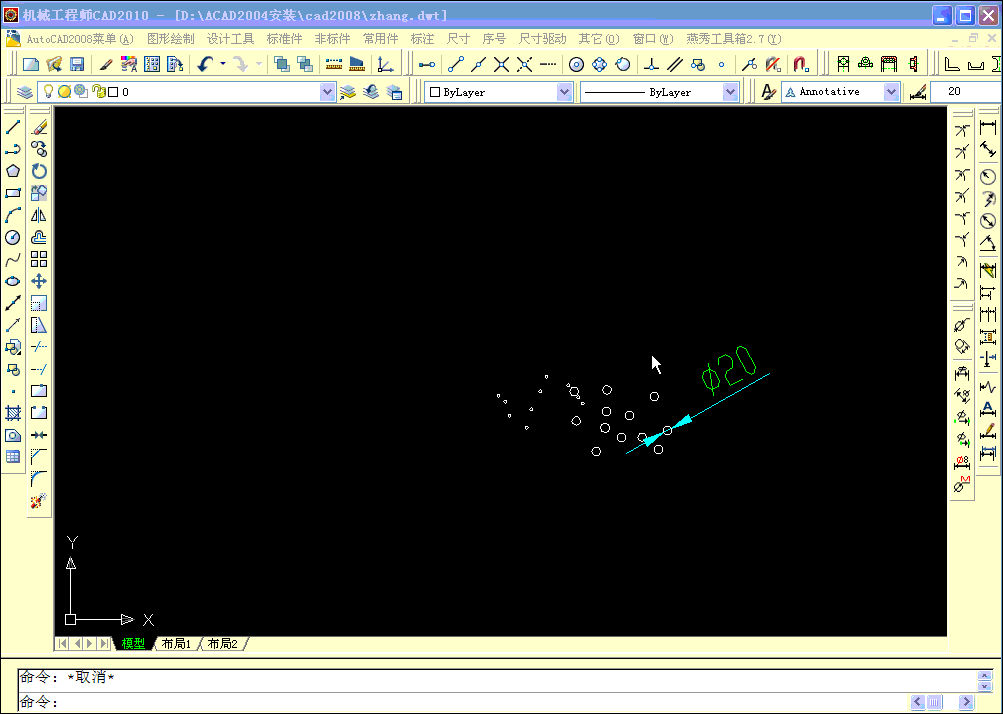Select the Diameter dimension tool
Screen dimensions: 1003x714
pos(988,221)
